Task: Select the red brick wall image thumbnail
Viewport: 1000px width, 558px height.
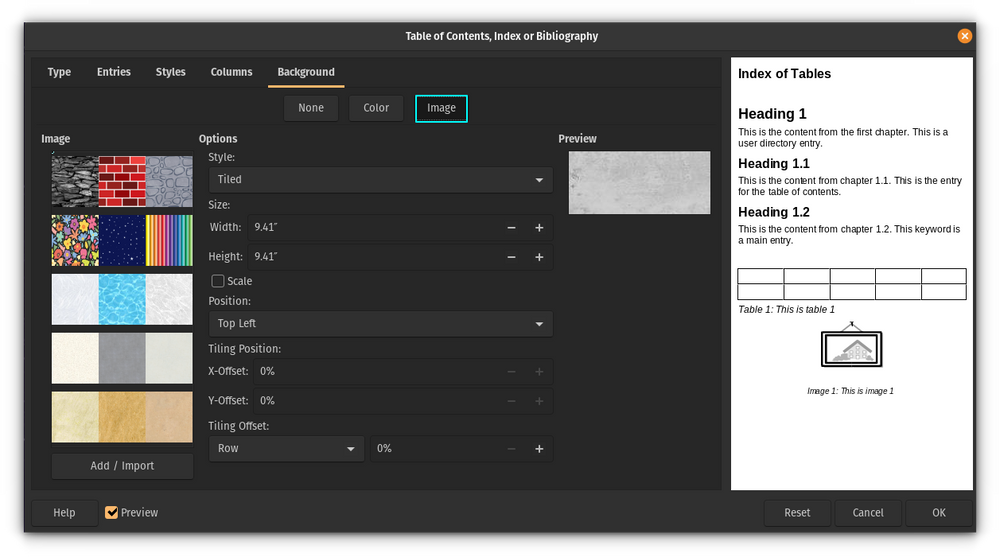Action: 122,180
